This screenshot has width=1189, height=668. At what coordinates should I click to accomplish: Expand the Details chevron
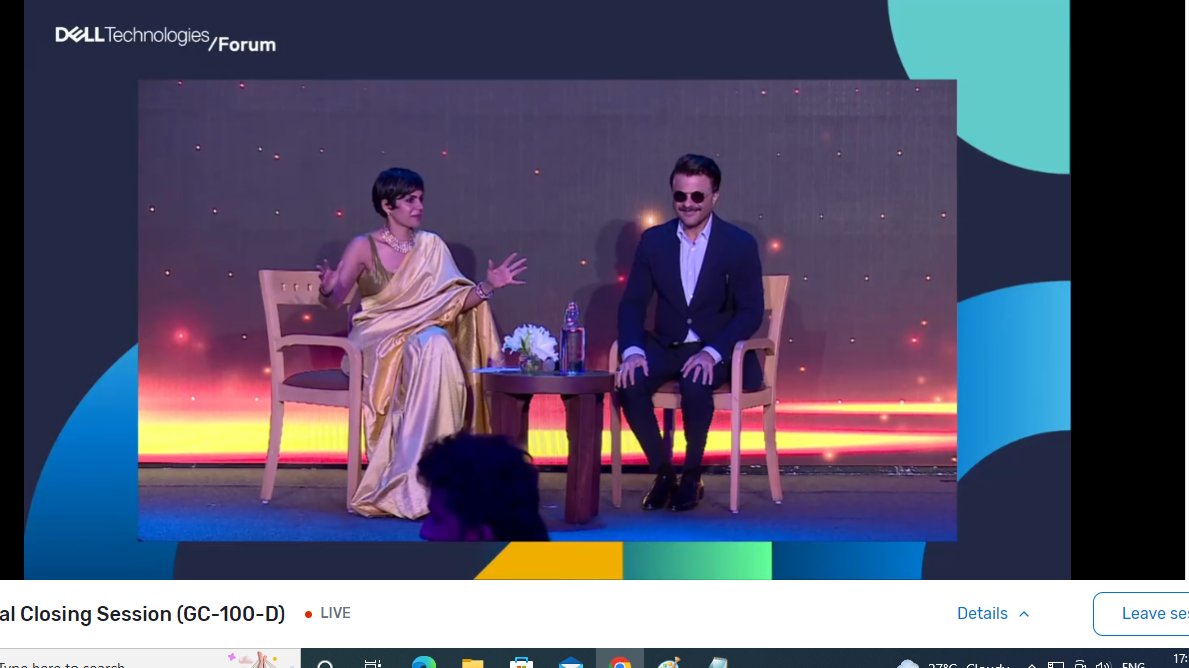(x=1024, y=613)
